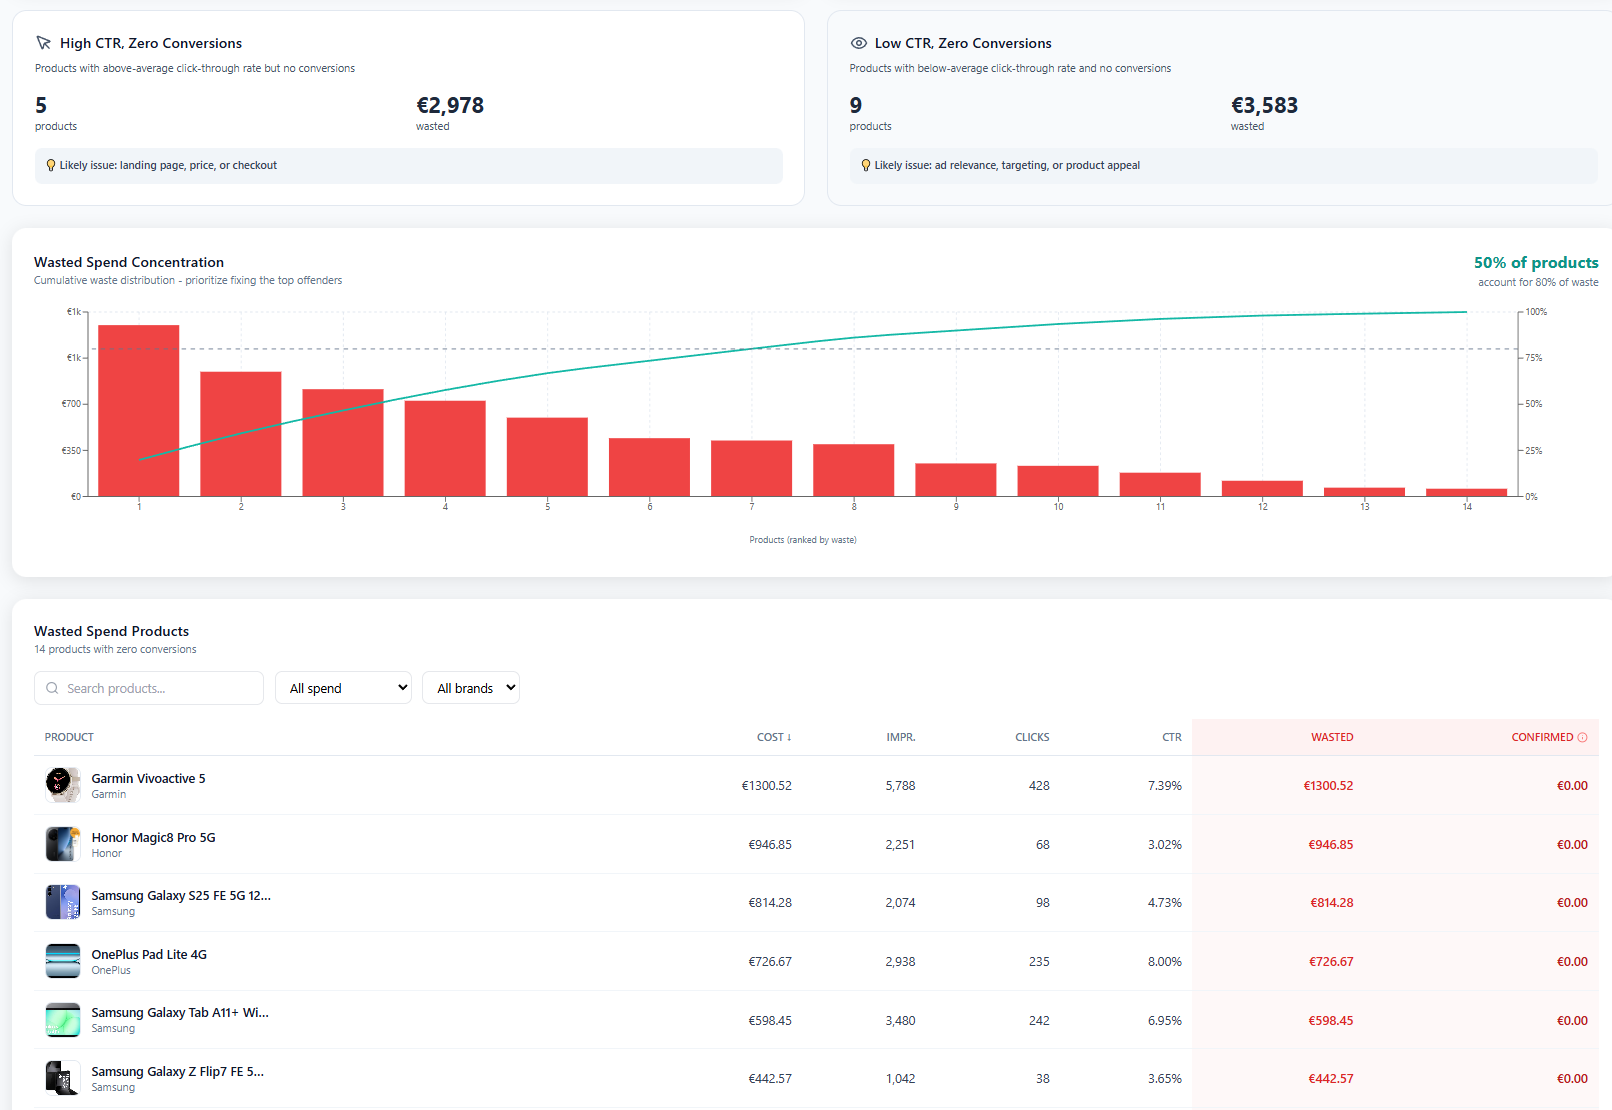Open the All brands filter dropdown
This screenshot has width=1612, height=1110.
(470, 687)
